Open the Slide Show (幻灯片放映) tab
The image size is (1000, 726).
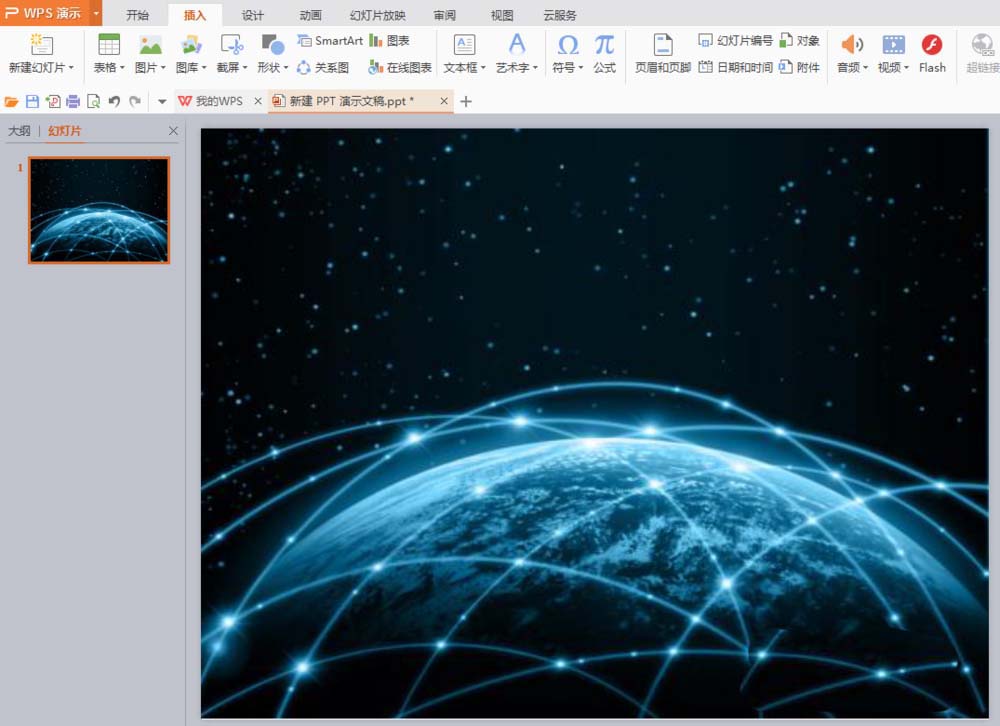(x=378, y=15)
